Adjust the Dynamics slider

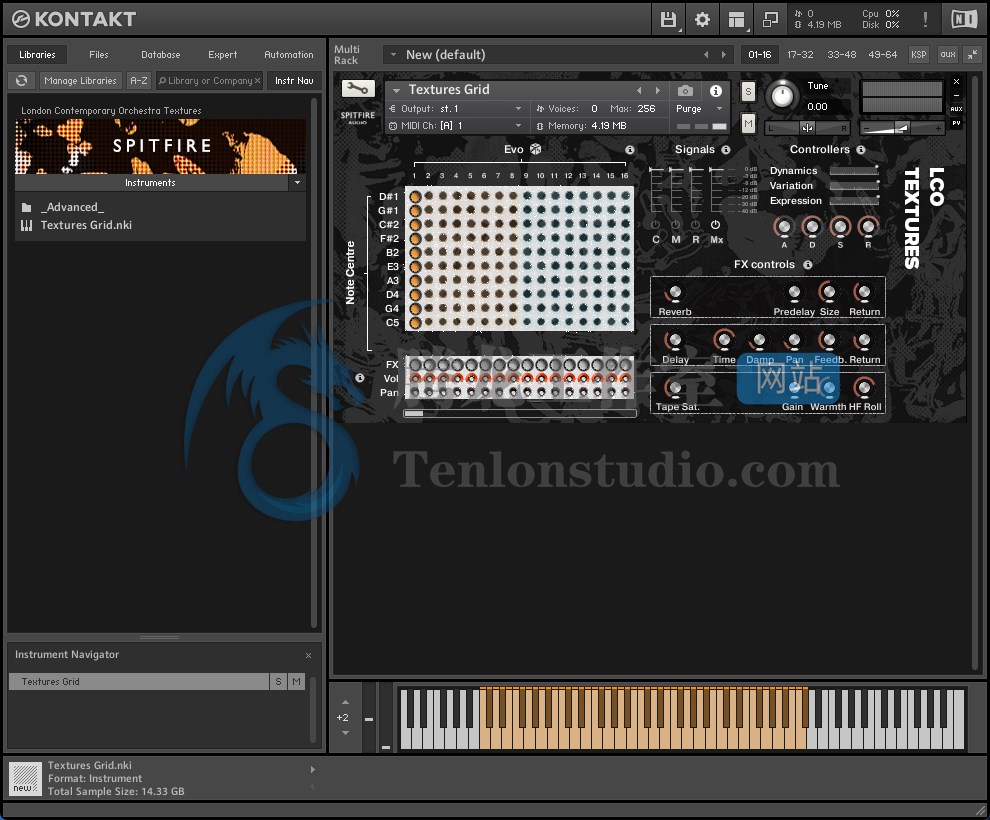[x=854, y=170]
